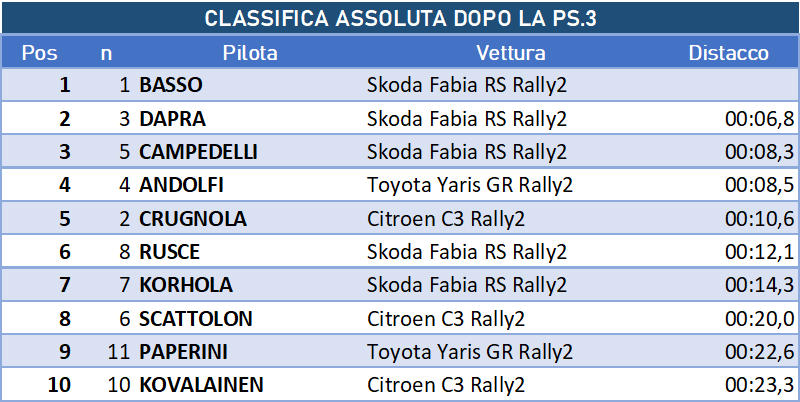800x402 pixels.
Task: Click the DAPRA driver name
Action: pos(172,119)
